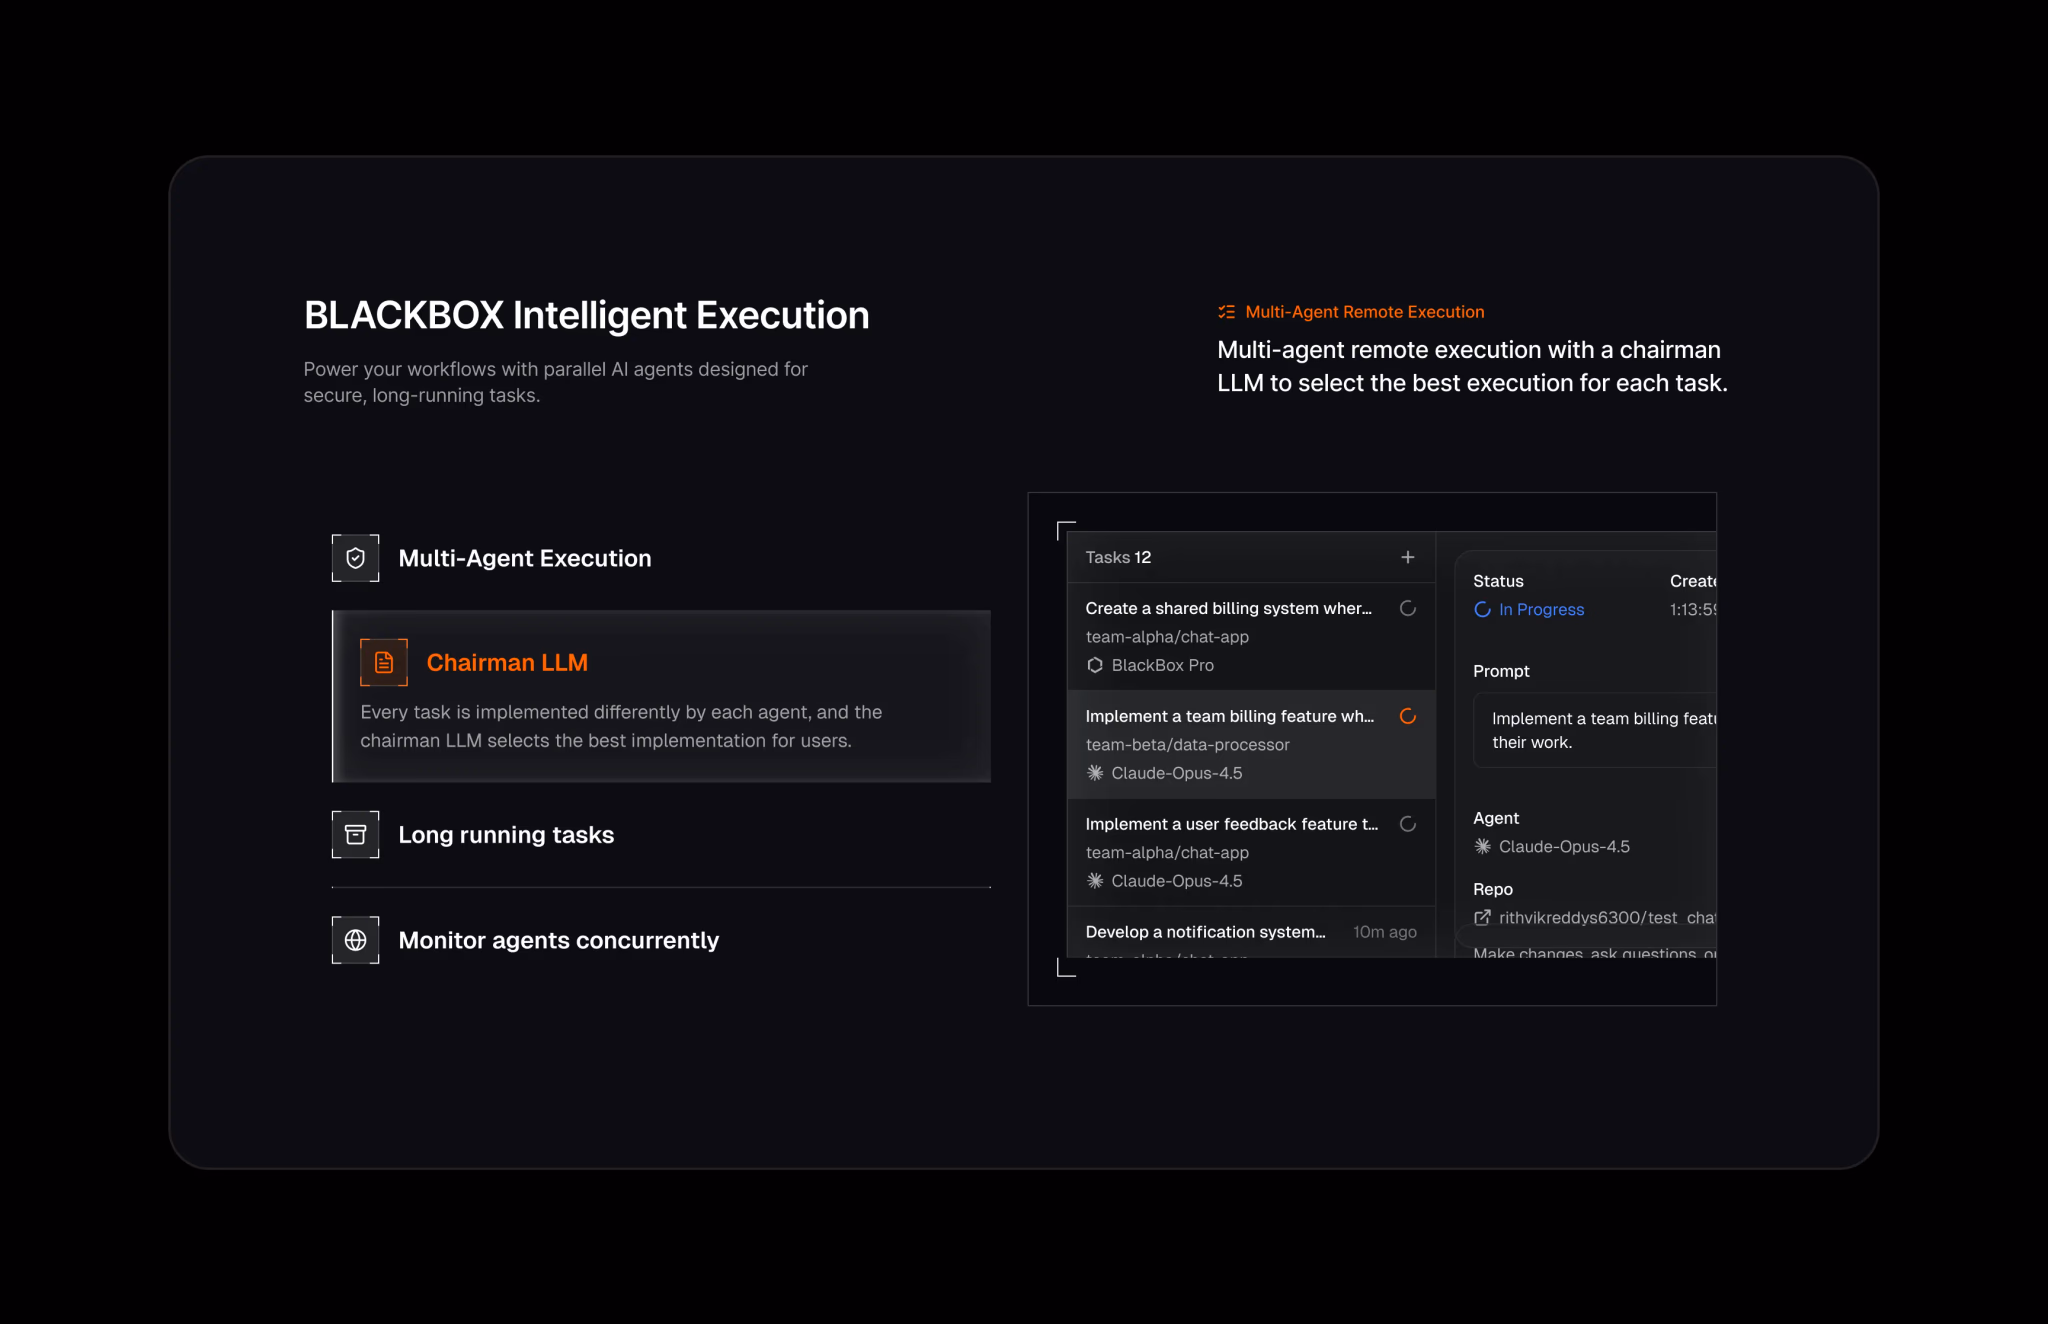Open the Implement a user feedback feature task
Viewport: 2048px width, 1324px height.
[1251, 852]
